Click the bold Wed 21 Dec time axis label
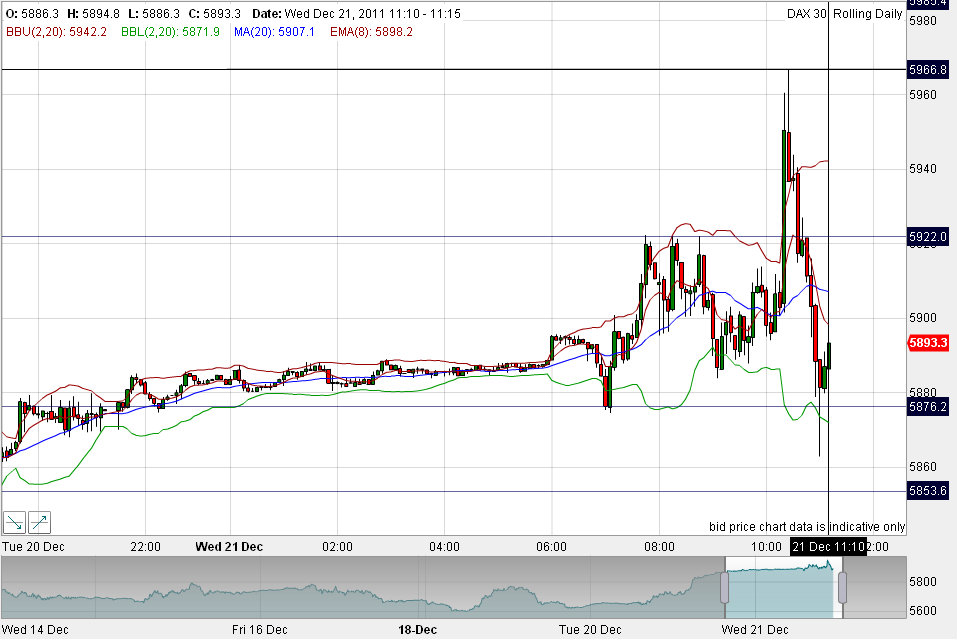957x640 pixels. (229, 547)
